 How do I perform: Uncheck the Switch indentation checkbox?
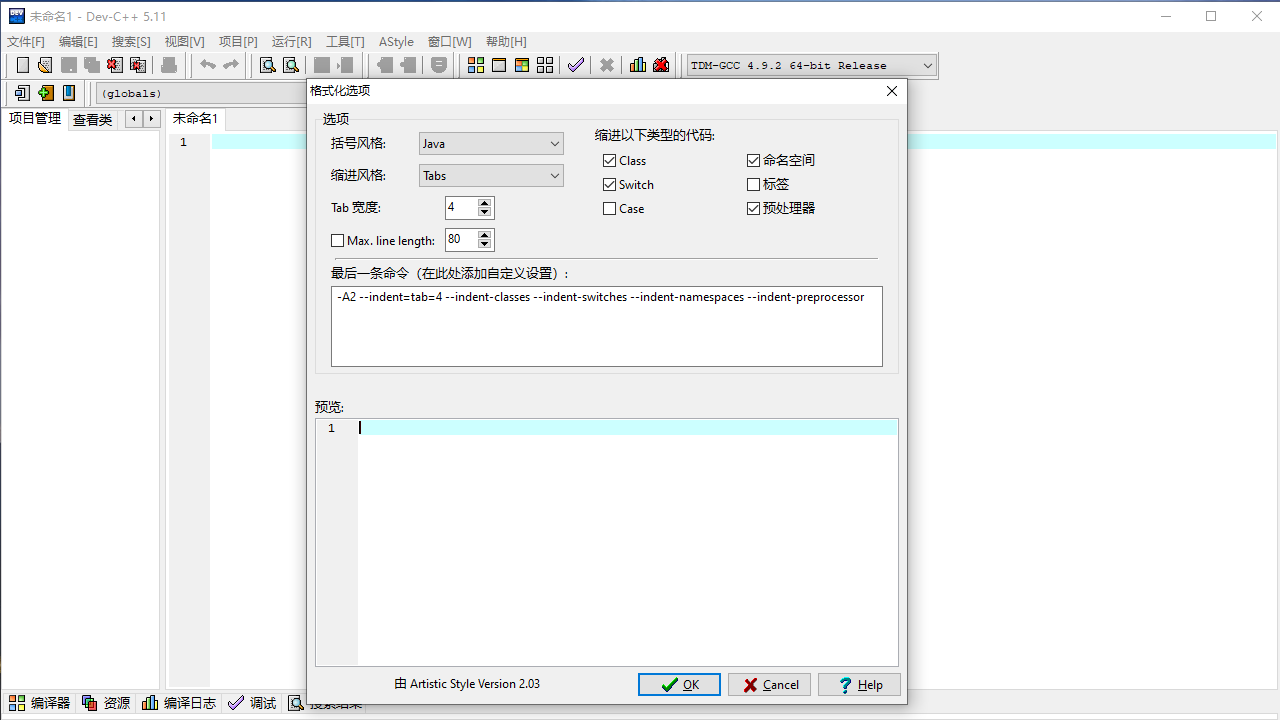pos(609,184)
